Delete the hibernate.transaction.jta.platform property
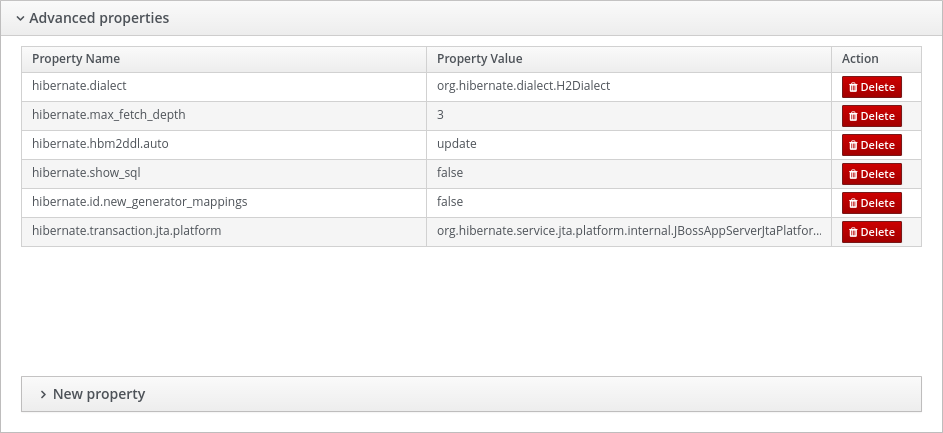 (871, 232)
